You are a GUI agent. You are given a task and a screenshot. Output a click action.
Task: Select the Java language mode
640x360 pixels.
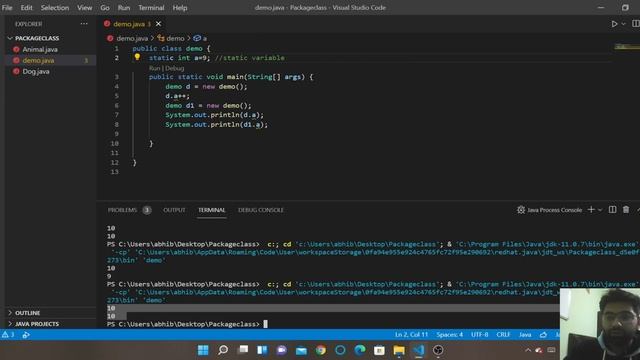(x=525, y=335)
